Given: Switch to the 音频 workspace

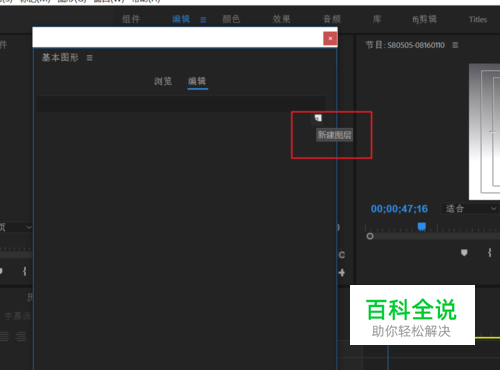Looking at the screenshot, I should tap(332, 19).
